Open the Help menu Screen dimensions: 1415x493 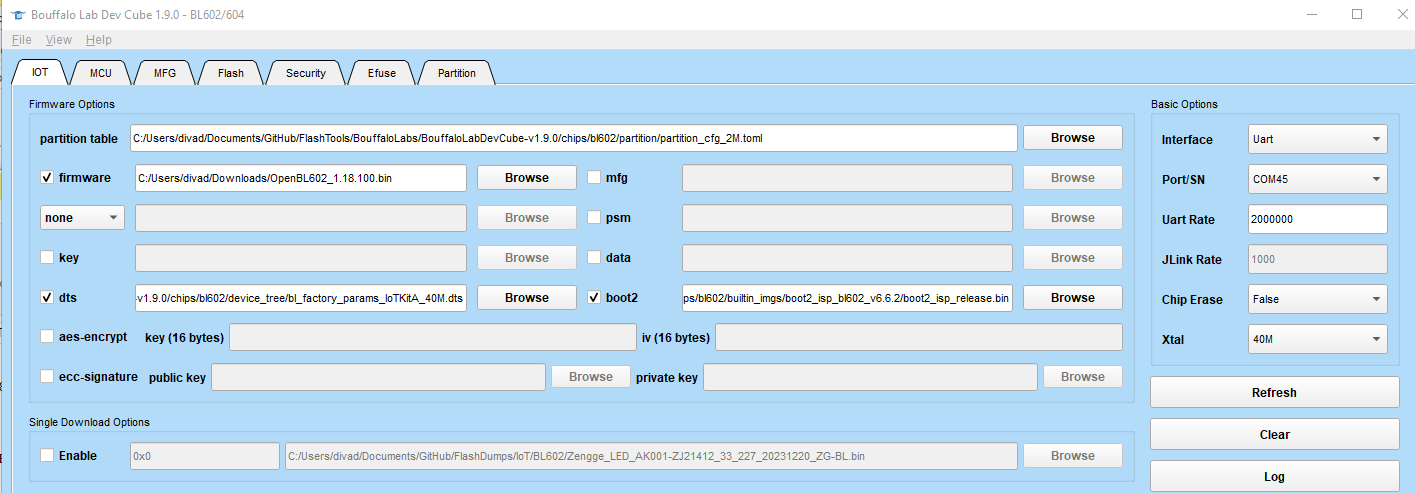[x=99, y=40]
